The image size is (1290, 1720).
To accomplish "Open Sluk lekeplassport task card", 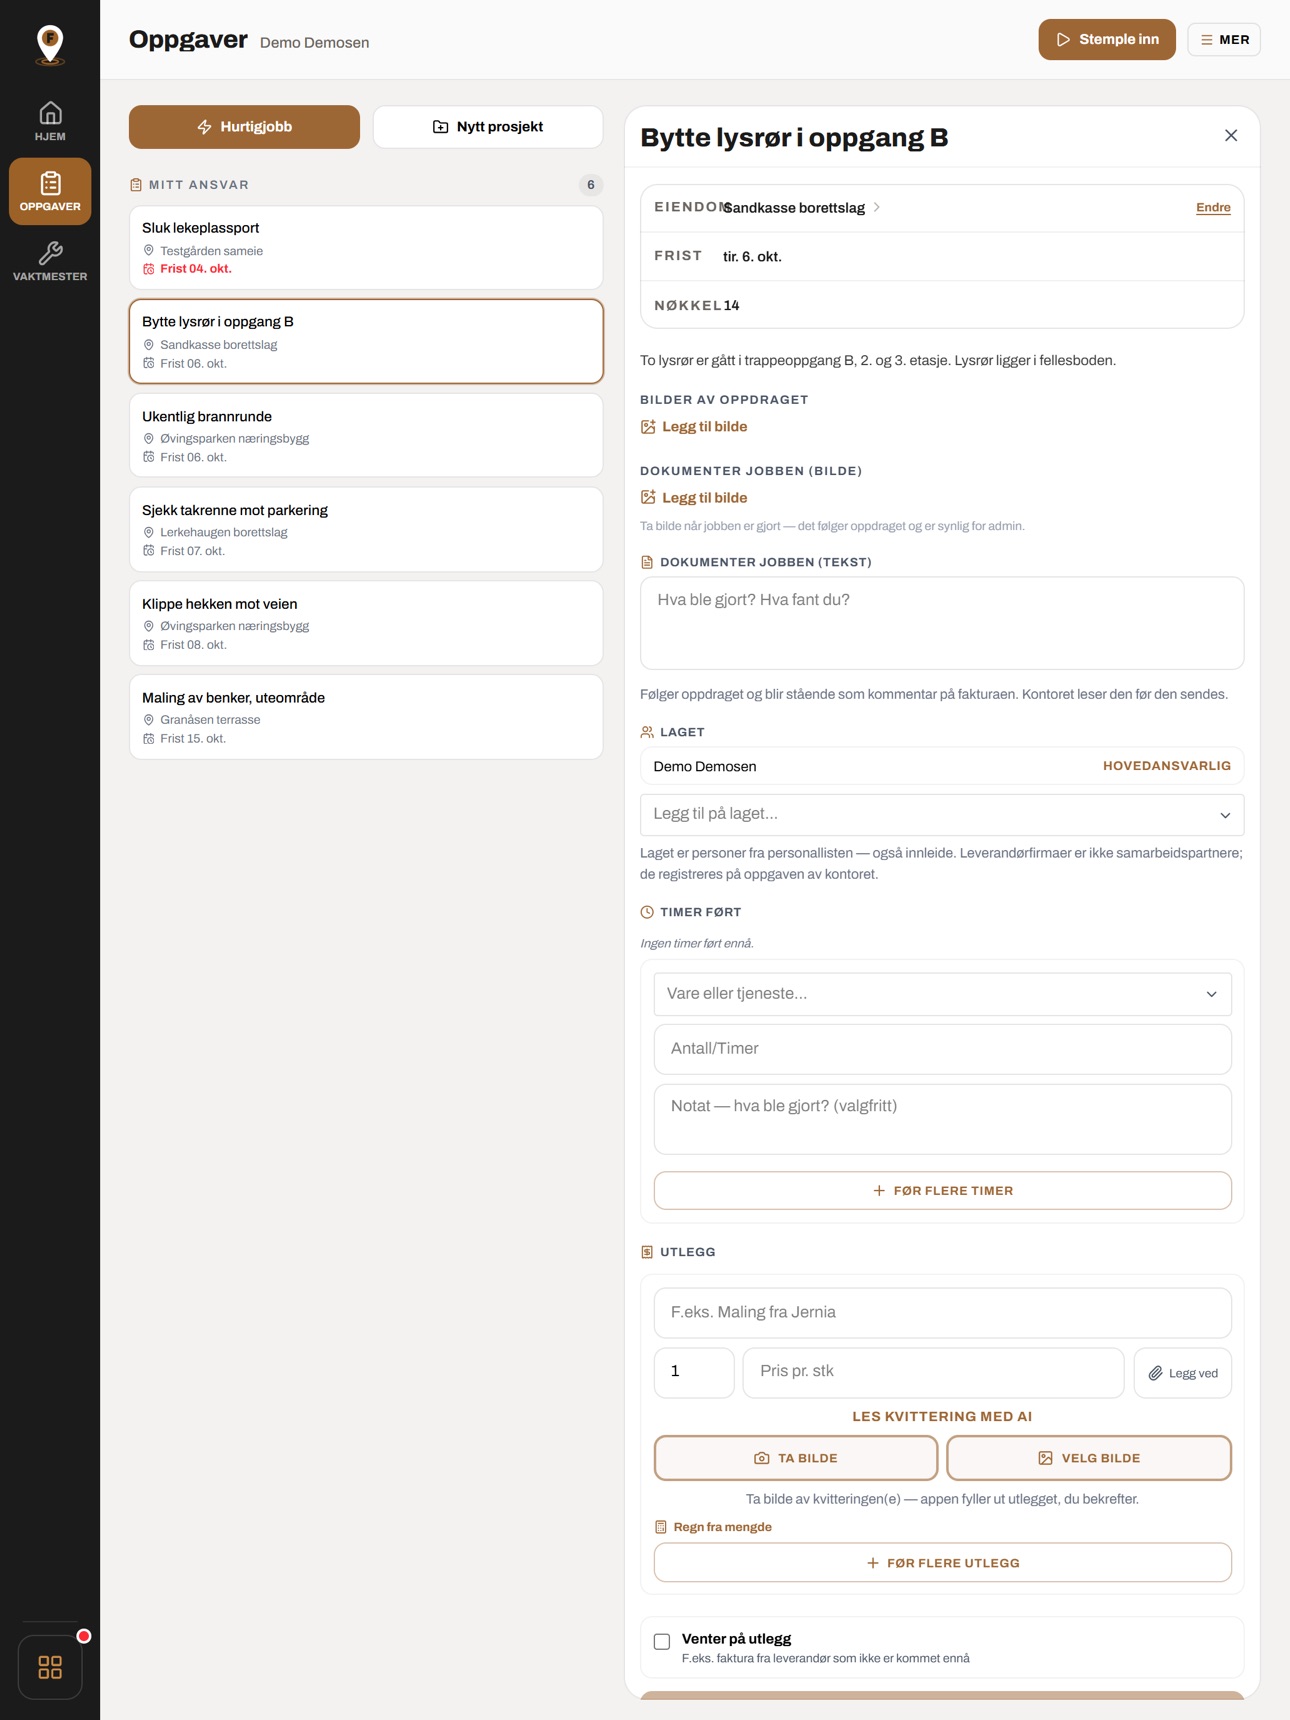I will [x=366, y=248].
